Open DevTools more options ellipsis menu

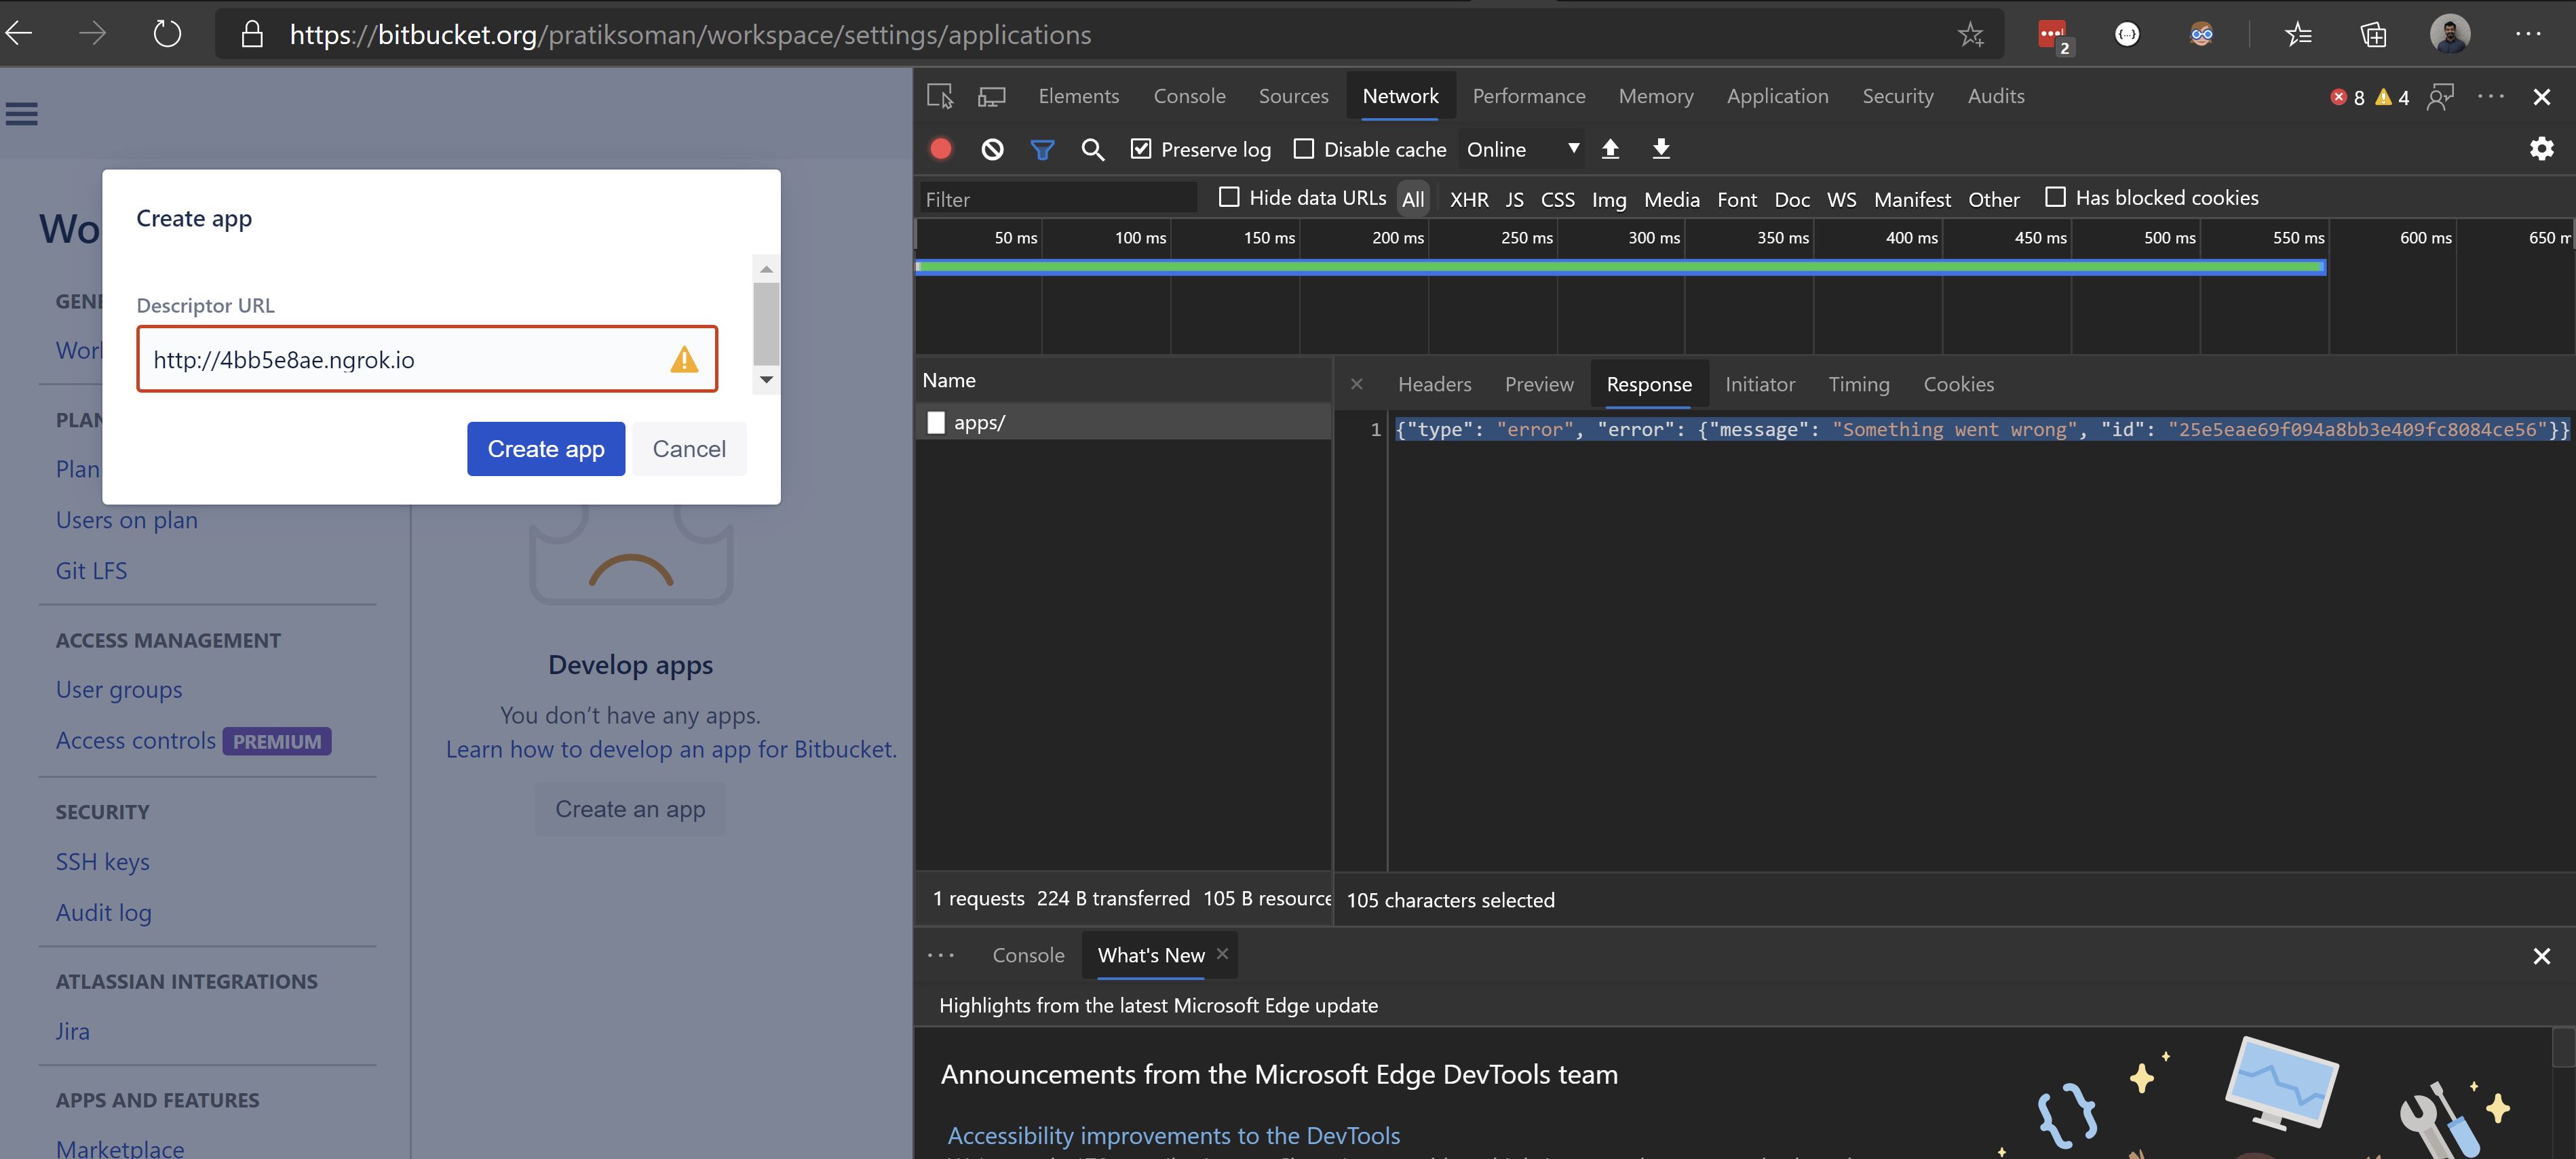click(2491, 96)
